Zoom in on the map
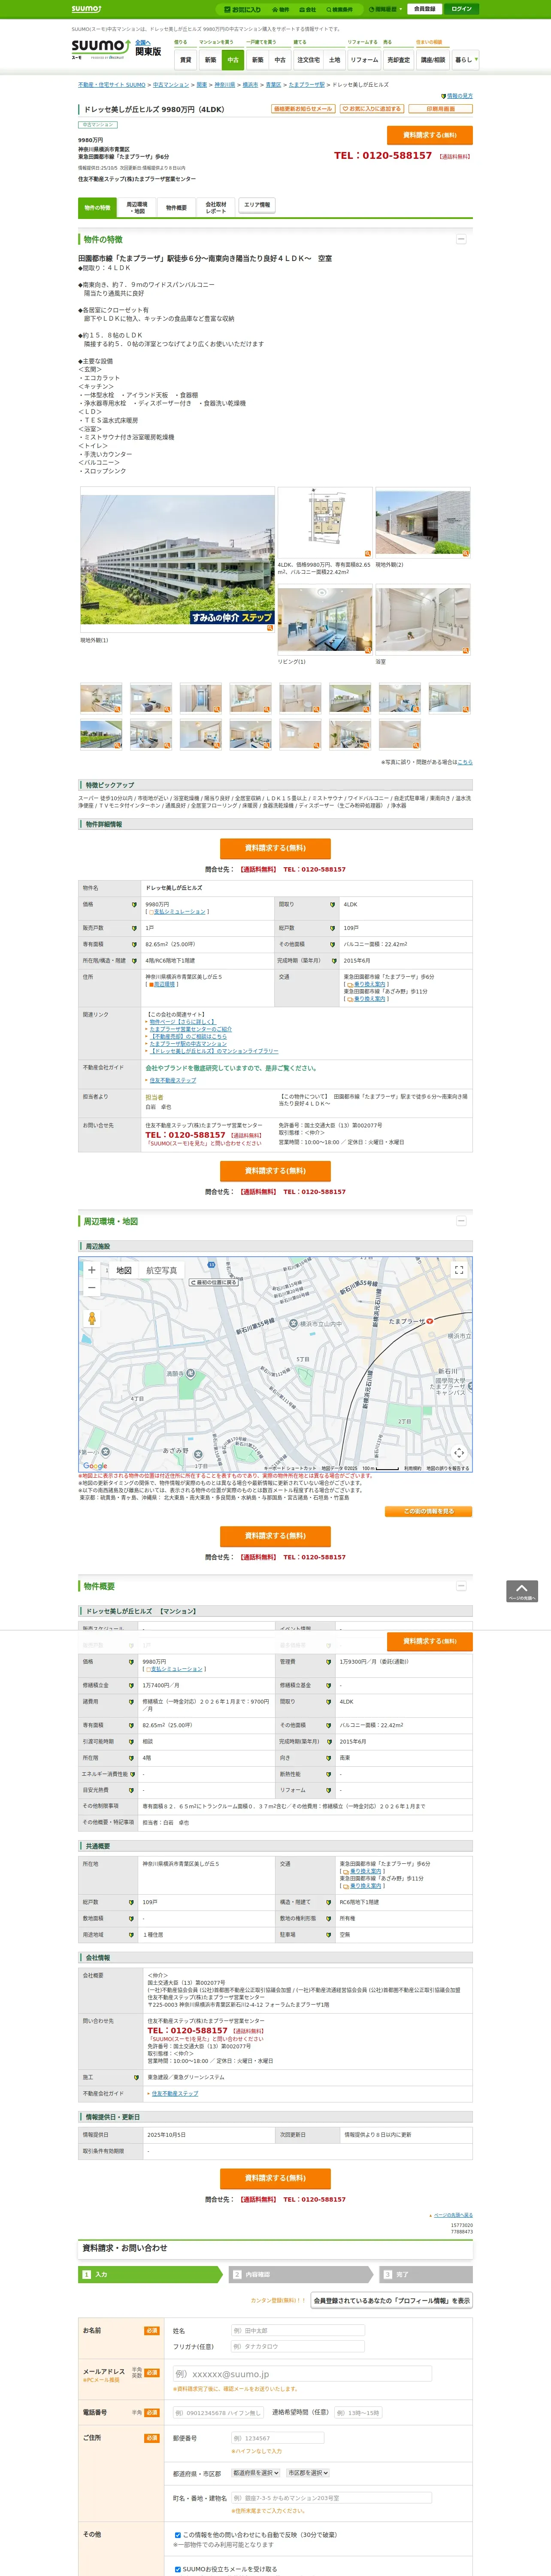Viewport: 551px width, 2576px height. pos(92,1270)
